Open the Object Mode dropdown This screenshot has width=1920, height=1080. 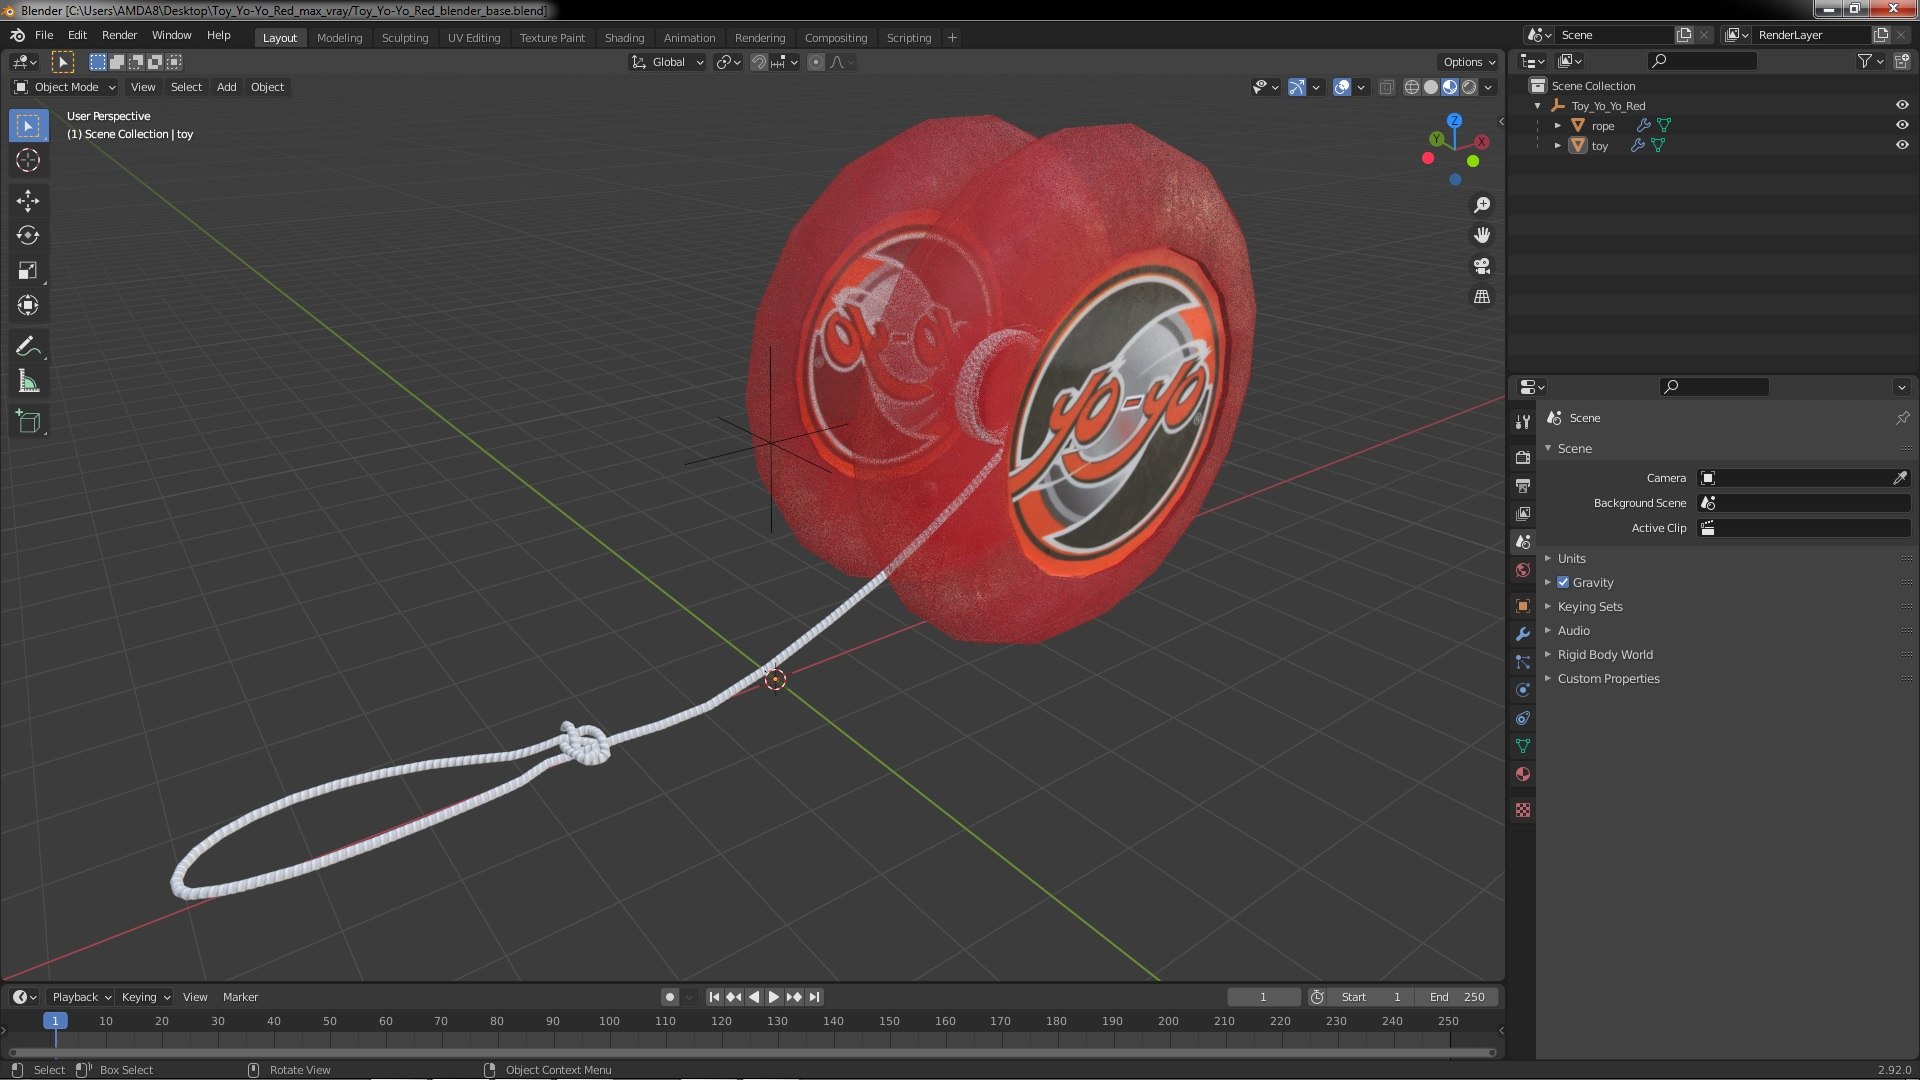tap(65, 88)
